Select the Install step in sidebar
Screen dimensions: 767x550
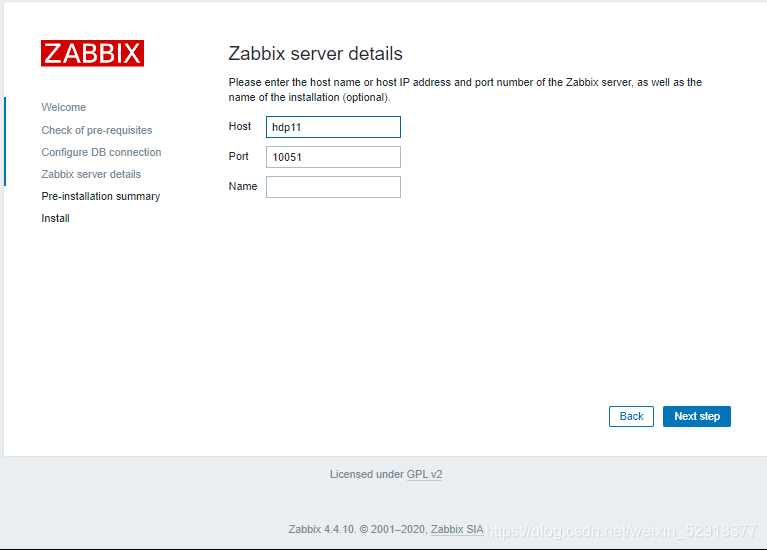coord(55,218)
